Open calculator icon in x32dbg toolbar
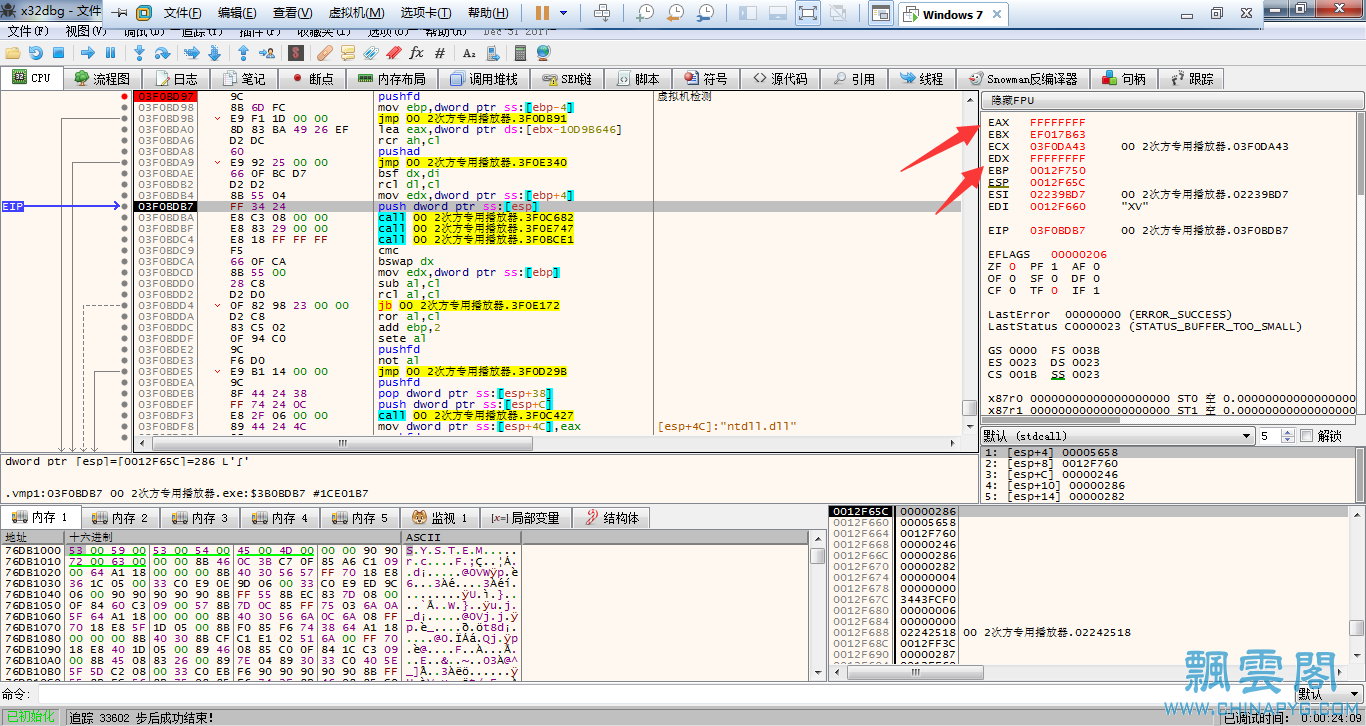 coord(521,52)
